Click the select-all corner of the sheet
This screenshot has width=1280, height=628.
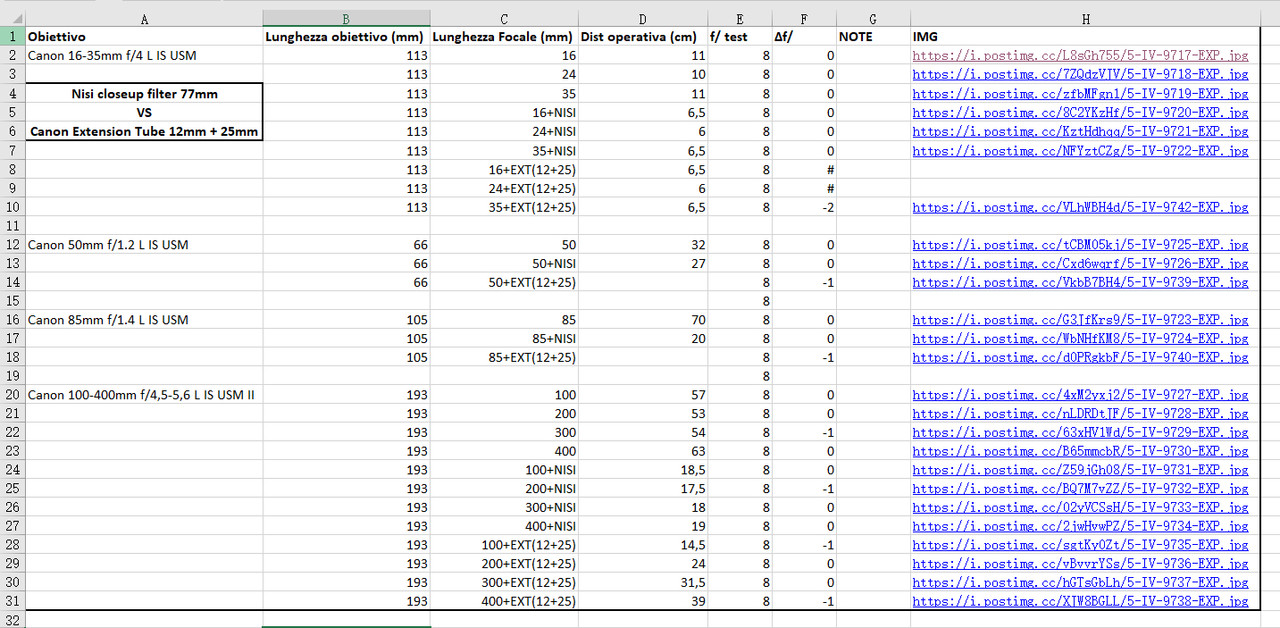pos(12,19)
